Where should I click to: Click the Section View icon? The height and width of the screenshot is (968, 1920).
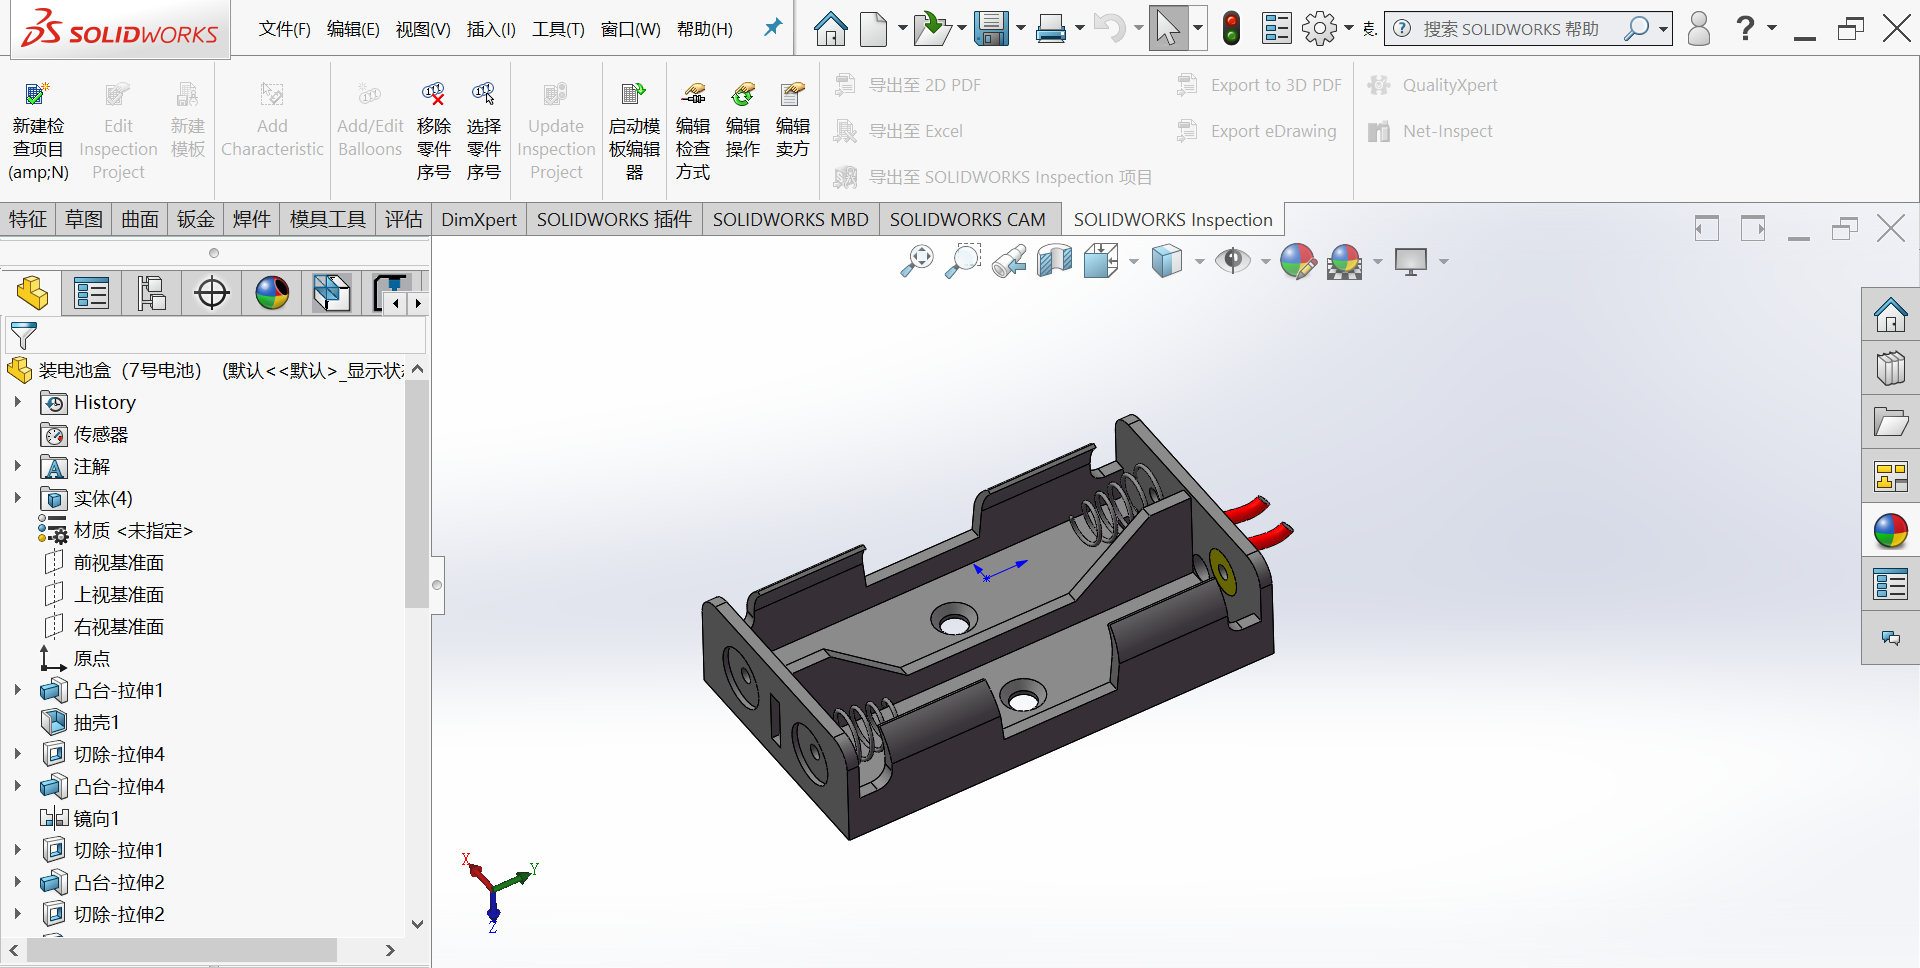(1055, 261)
